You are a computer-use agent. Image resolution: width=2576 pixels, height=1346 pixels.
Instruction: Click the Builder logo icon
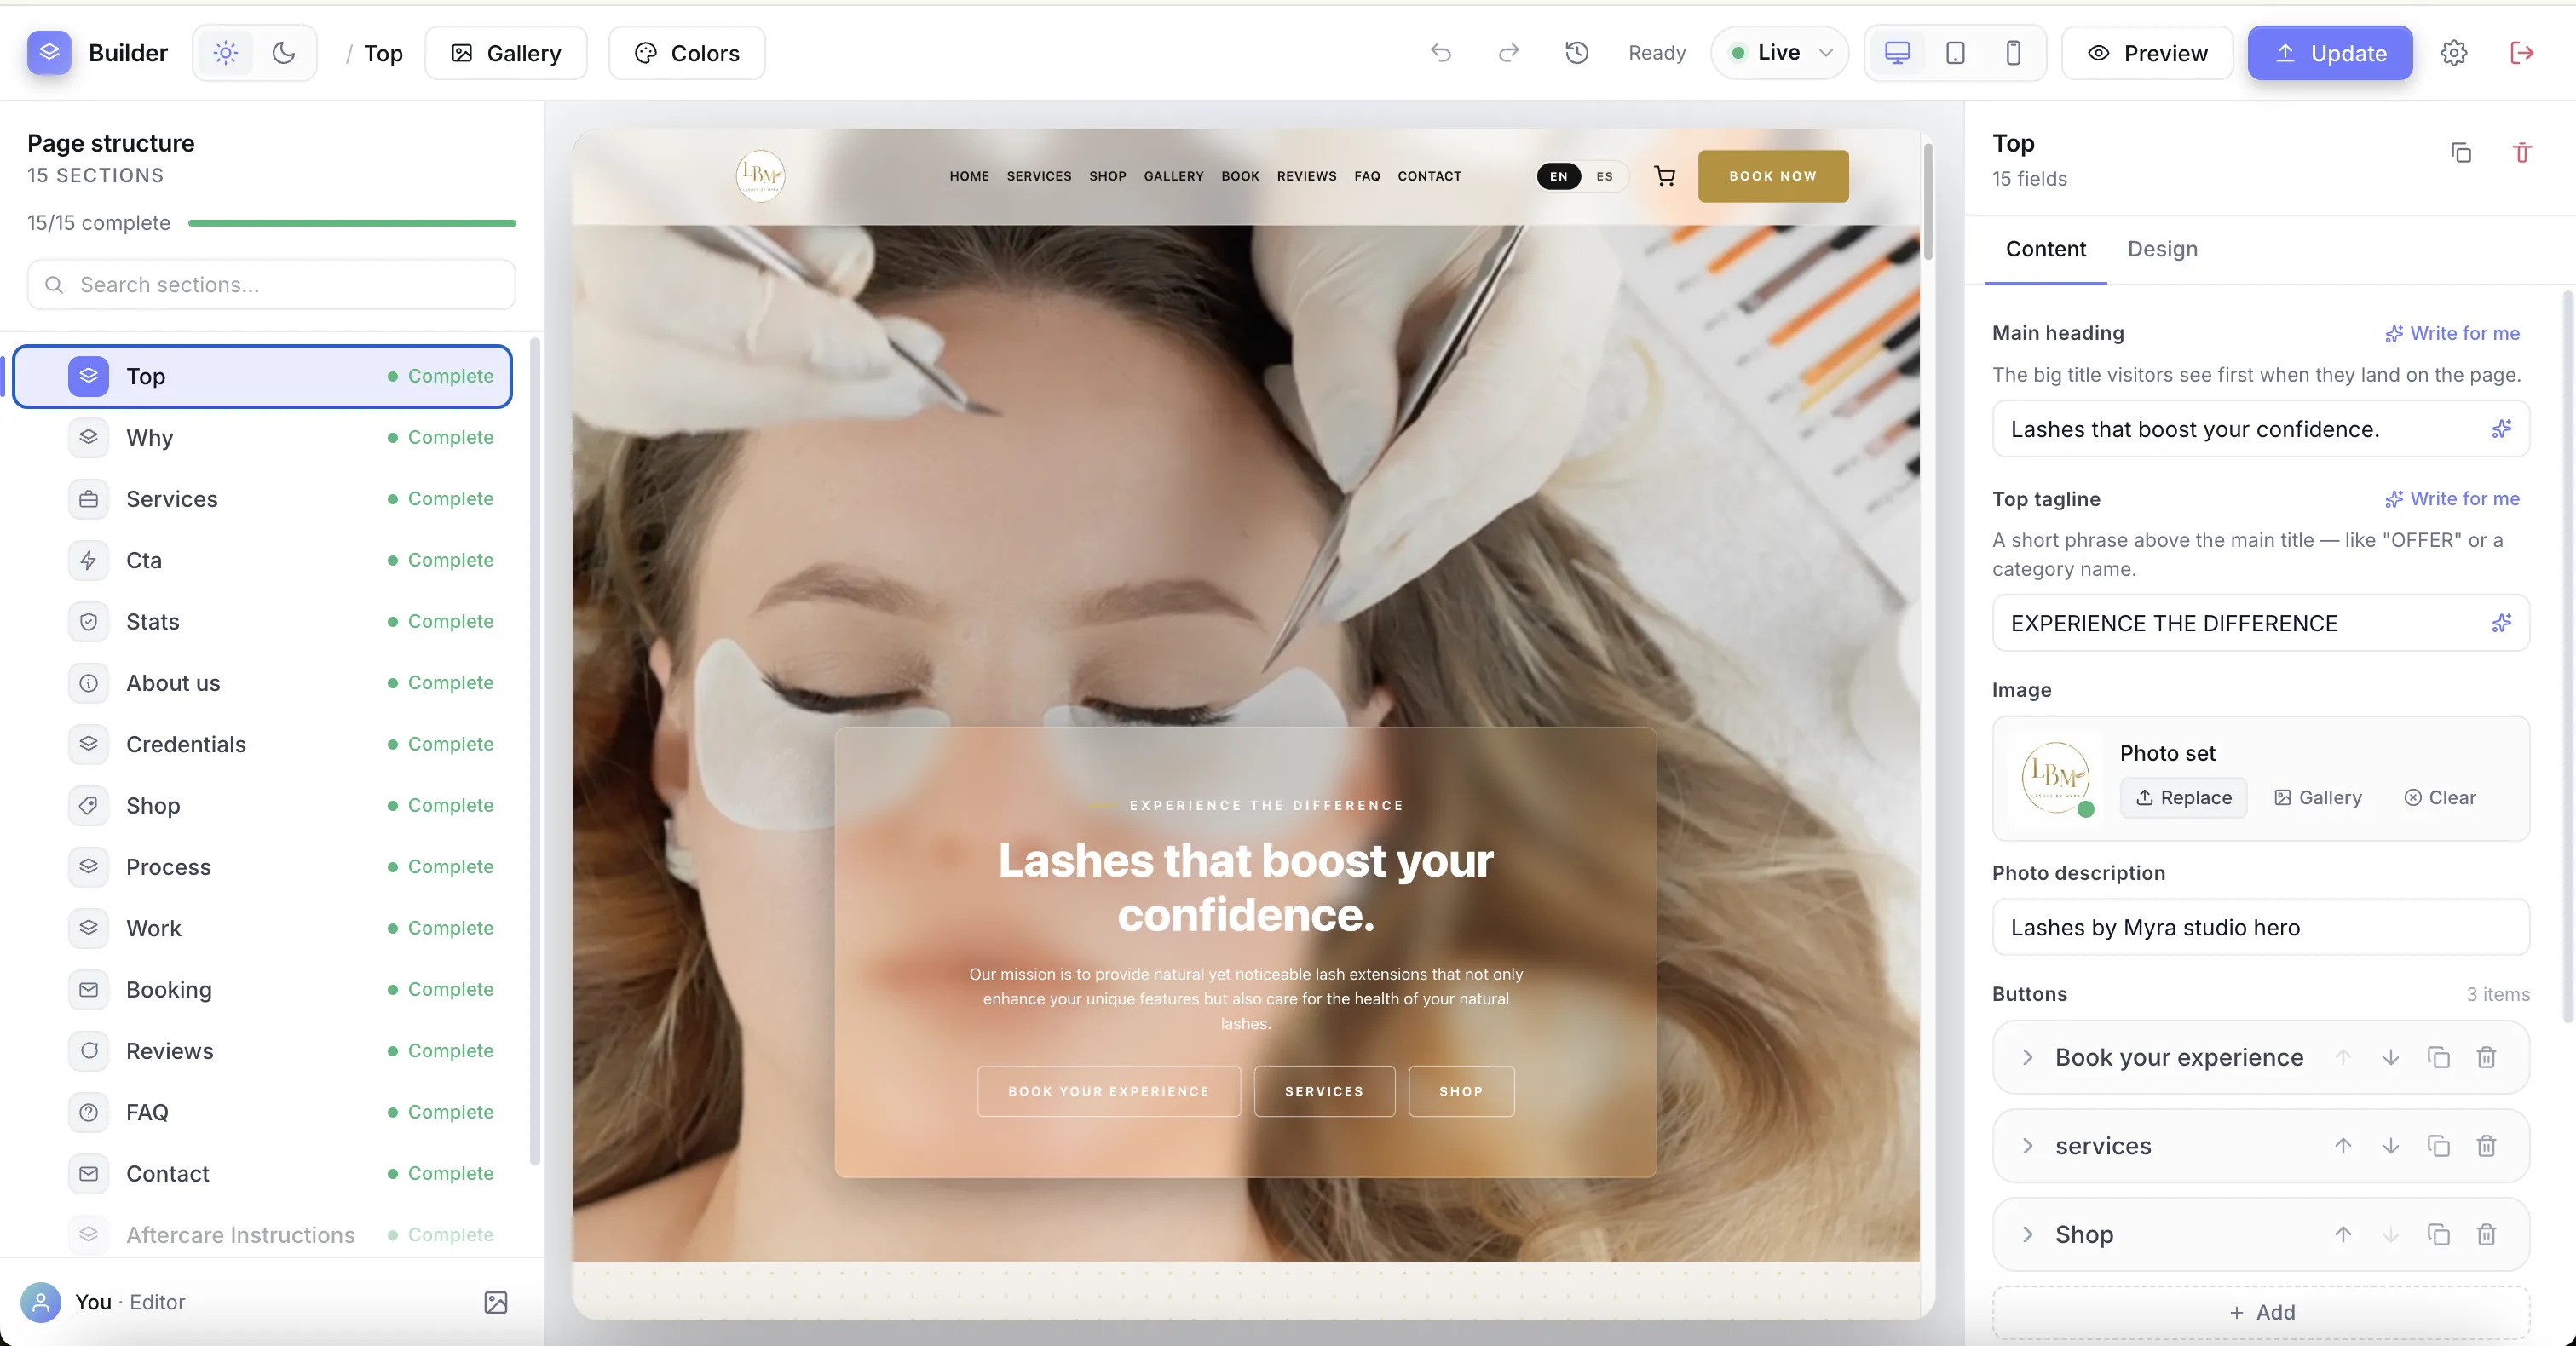49,52
